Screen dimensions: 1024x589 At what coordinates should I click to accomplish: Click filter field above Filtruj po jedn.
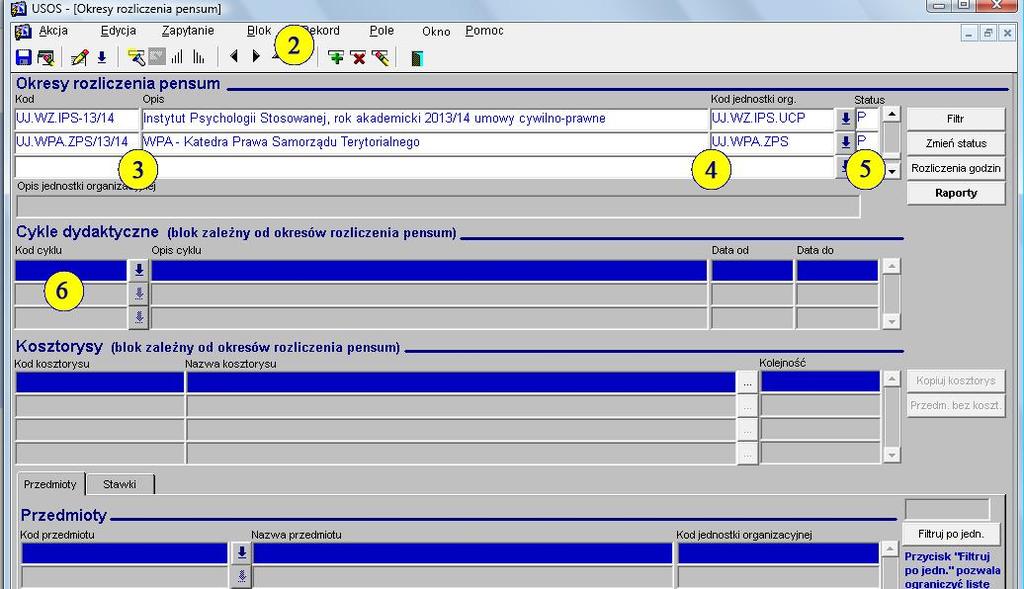(x=947, y=509)
